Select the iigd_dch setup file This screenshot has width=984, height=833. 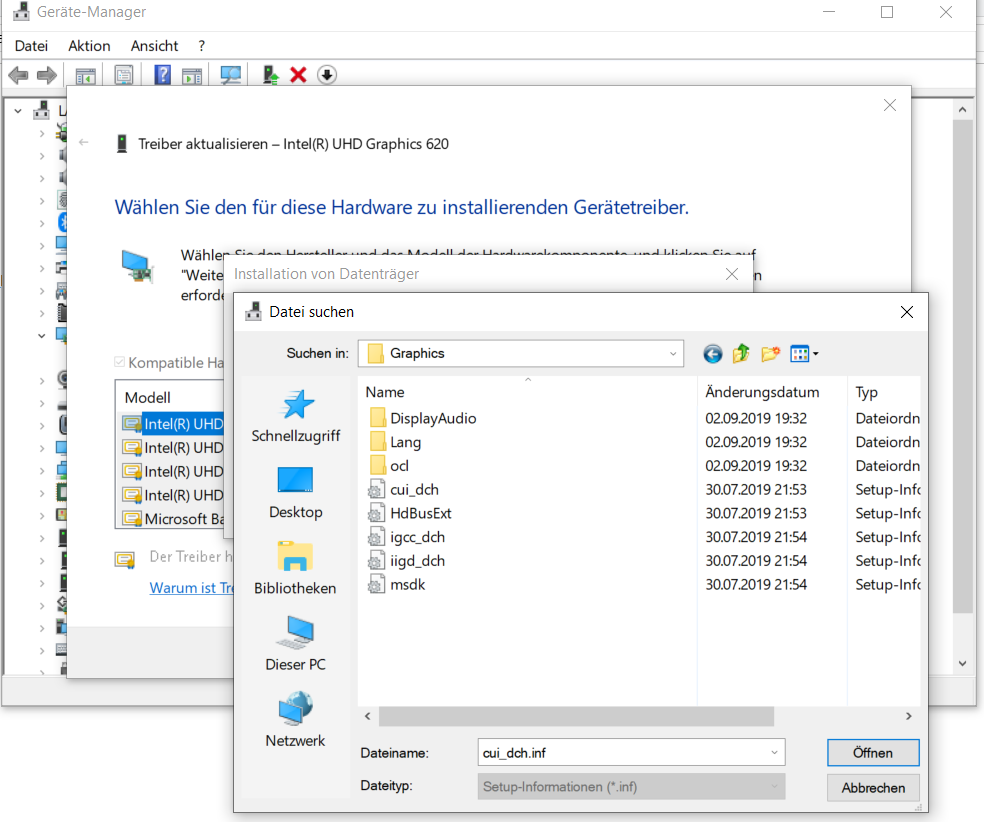407,561
